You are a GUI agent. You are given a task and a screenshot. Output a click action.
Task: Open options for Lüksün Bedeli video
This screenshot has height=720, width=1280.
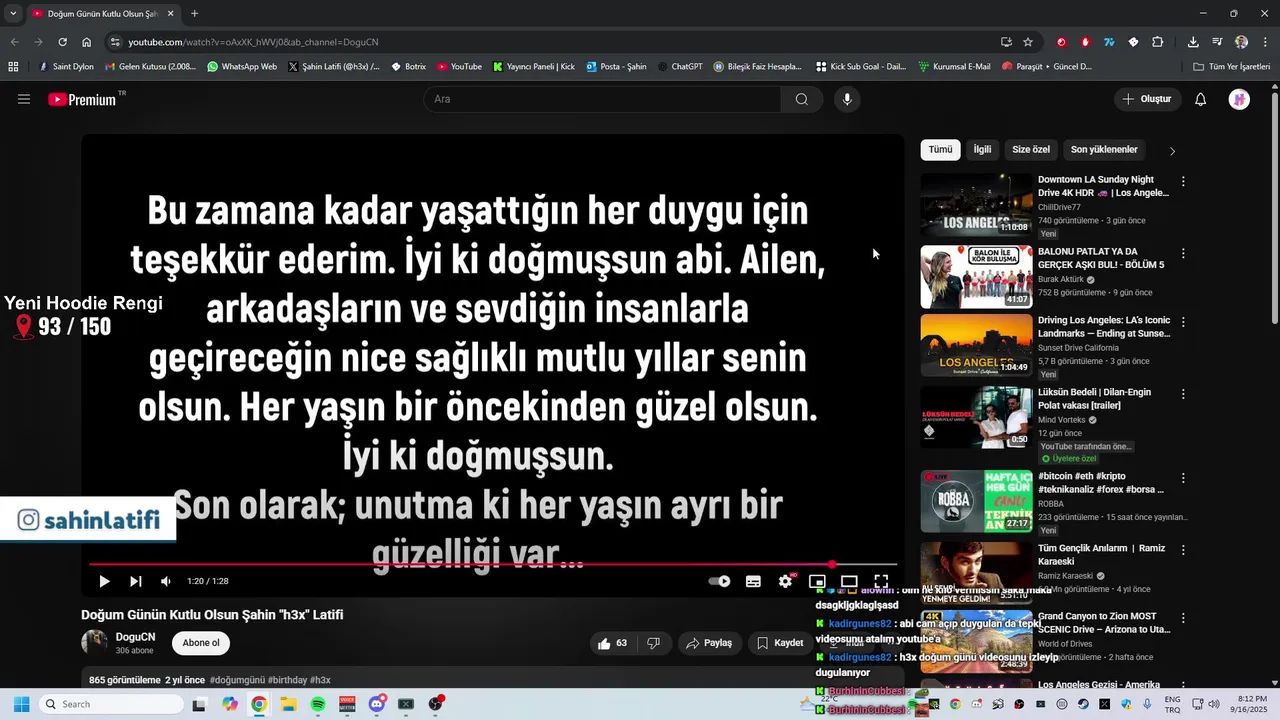[1183, 394]
